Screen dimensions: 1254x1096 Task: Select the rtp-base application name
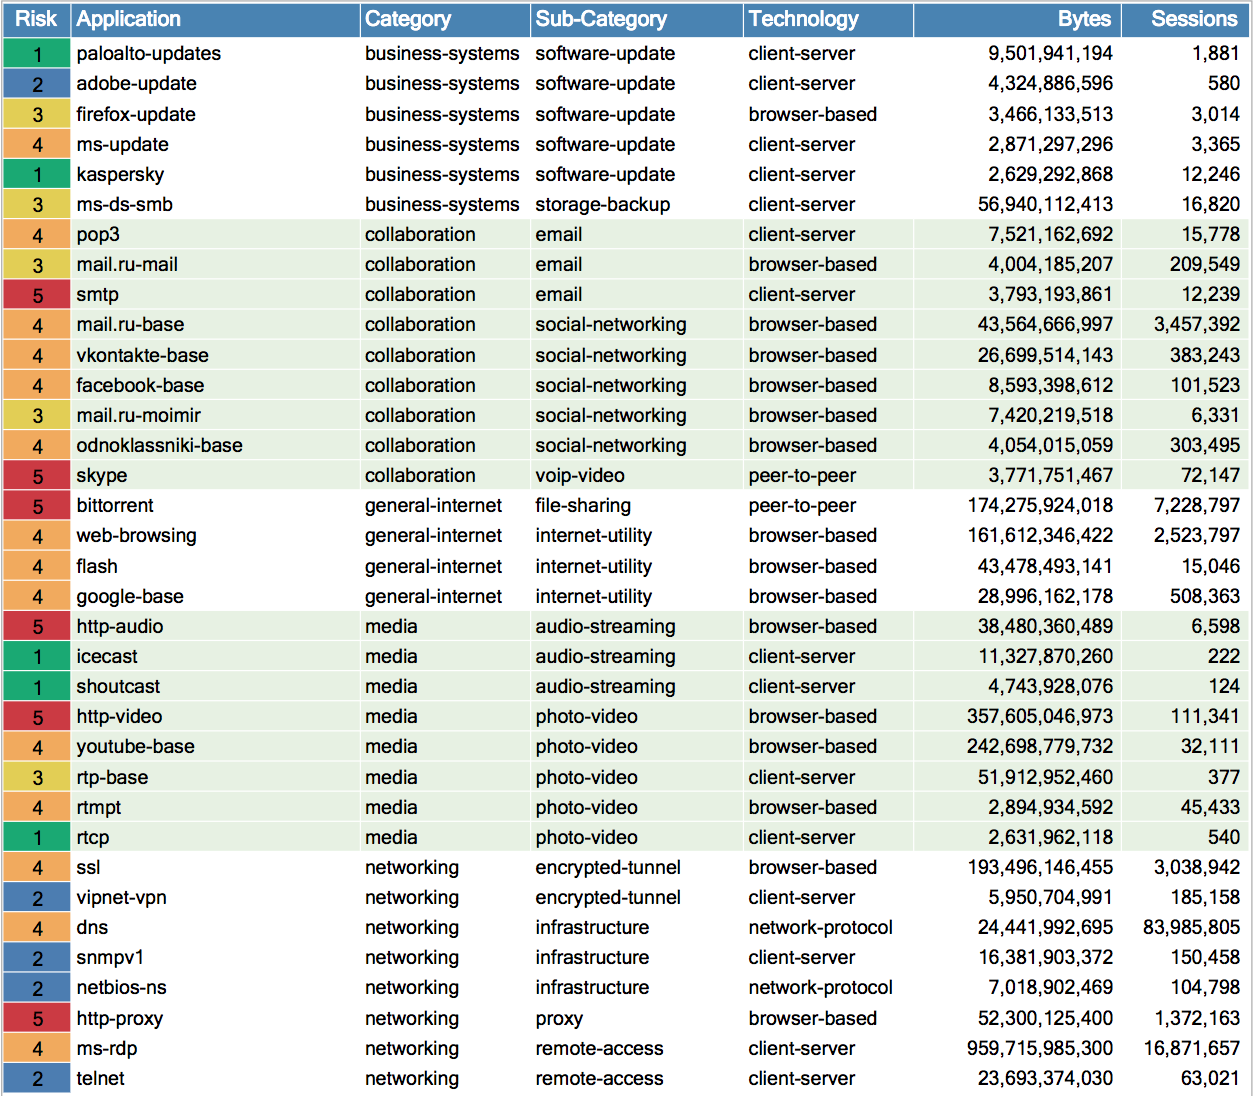pos(112,777)
